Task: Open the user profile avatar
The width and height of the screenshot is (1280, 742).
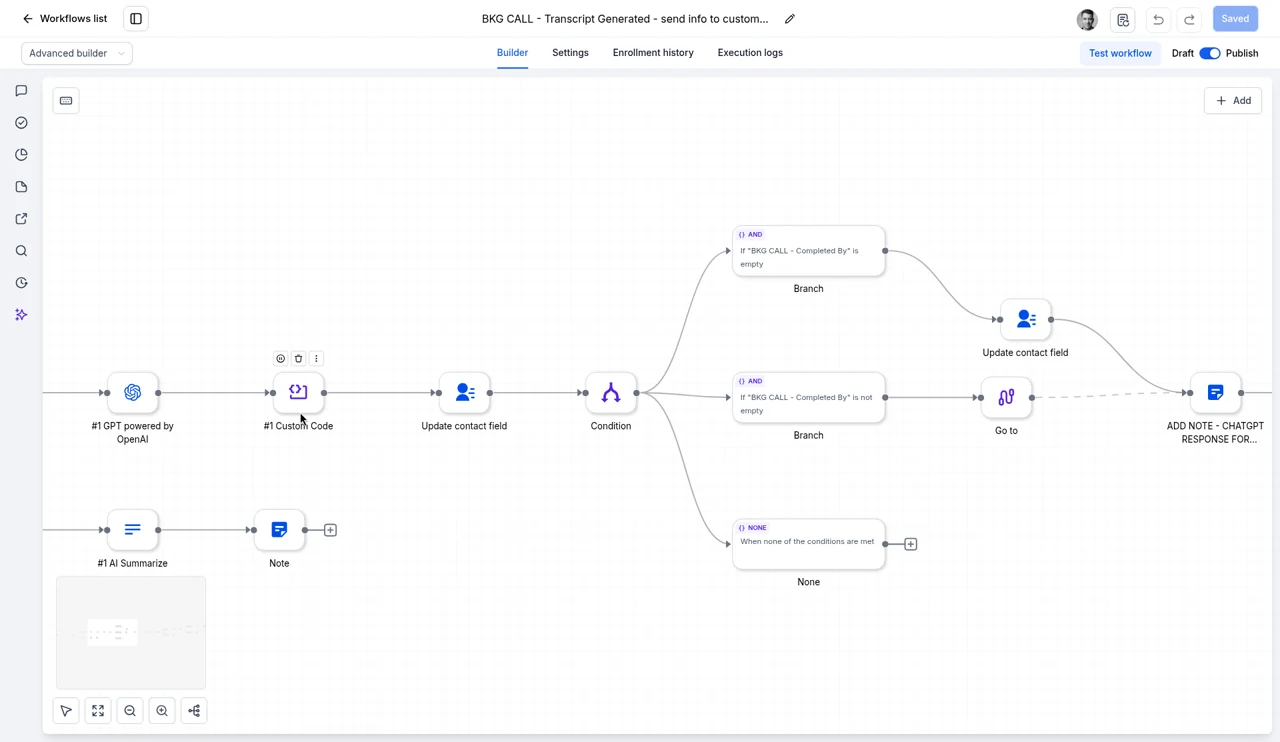Action: click(1087, 19)
